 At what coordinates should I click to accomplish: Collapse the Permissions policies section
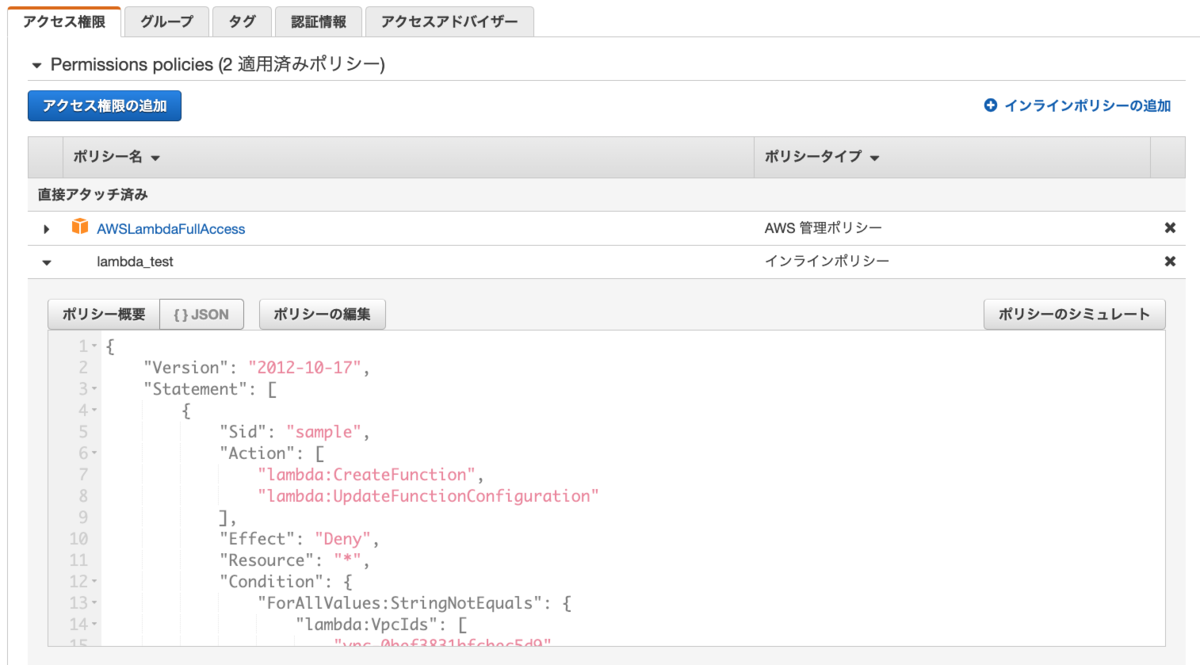(x=38, y=65)
